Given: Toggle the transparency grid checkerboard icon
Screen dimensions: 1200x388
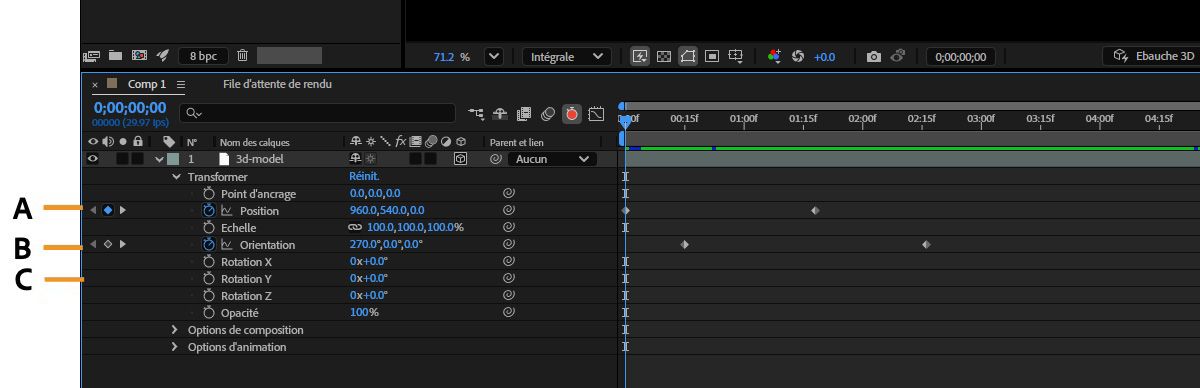Looking at the screenshot, I should coord(663,57).
